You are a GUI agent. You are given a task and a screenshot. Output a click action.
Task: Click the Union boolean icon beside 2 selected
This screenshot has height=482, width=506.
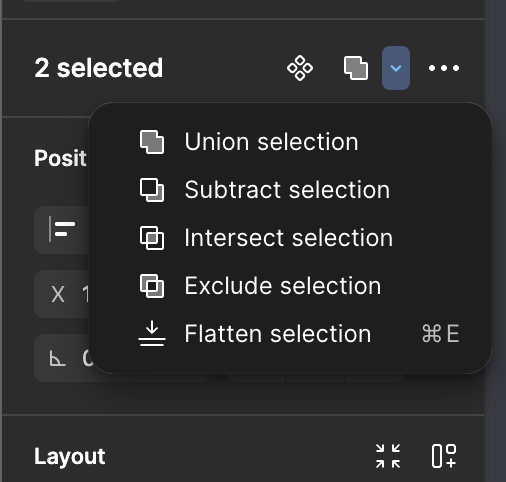coord(356,68)
